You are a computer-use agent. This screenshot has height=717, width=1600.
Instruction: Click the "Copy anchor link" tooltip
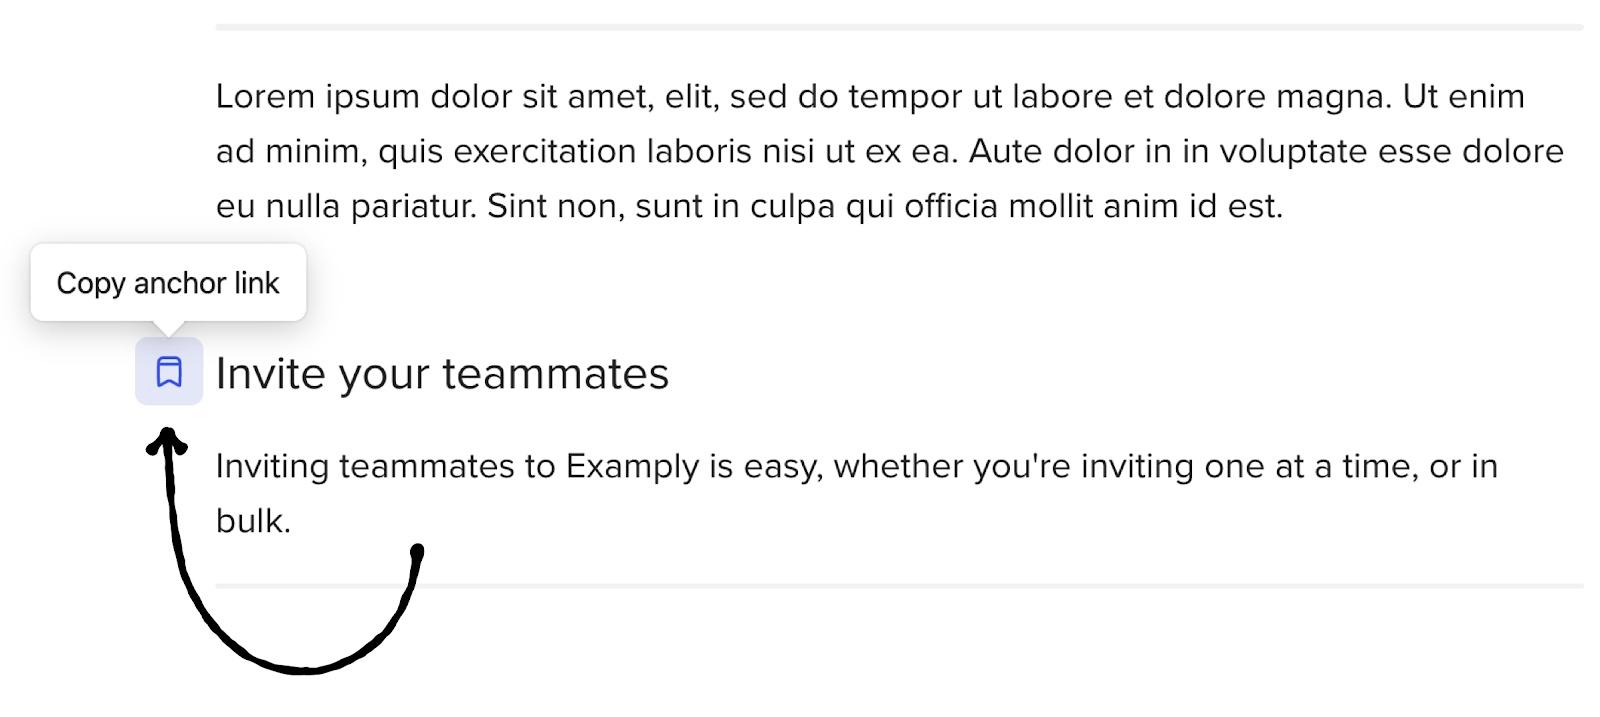168,283
